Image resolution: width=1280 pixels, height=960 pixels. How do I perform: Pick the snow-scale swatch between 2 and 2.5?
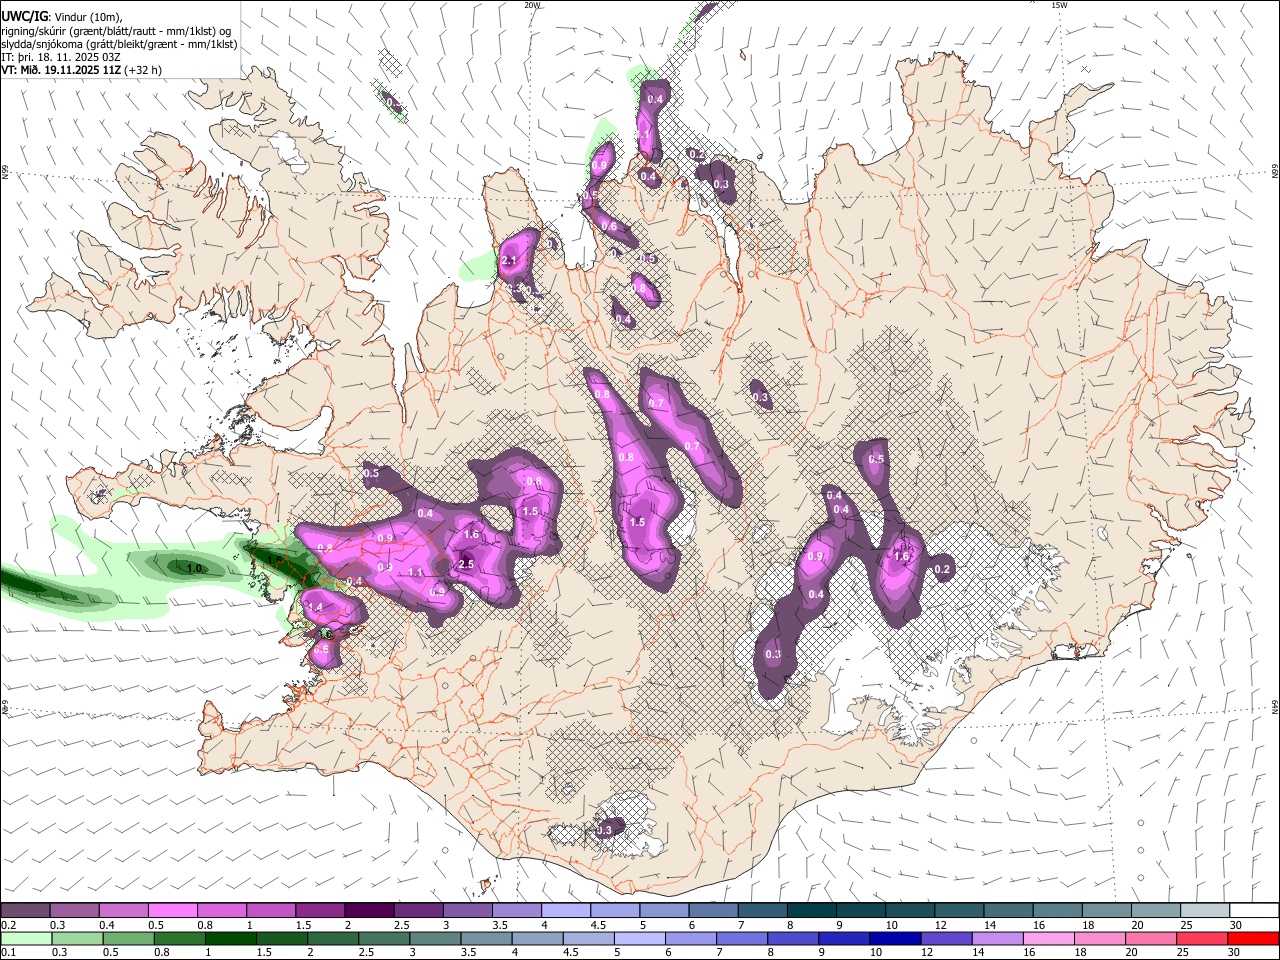coord(369,911)
